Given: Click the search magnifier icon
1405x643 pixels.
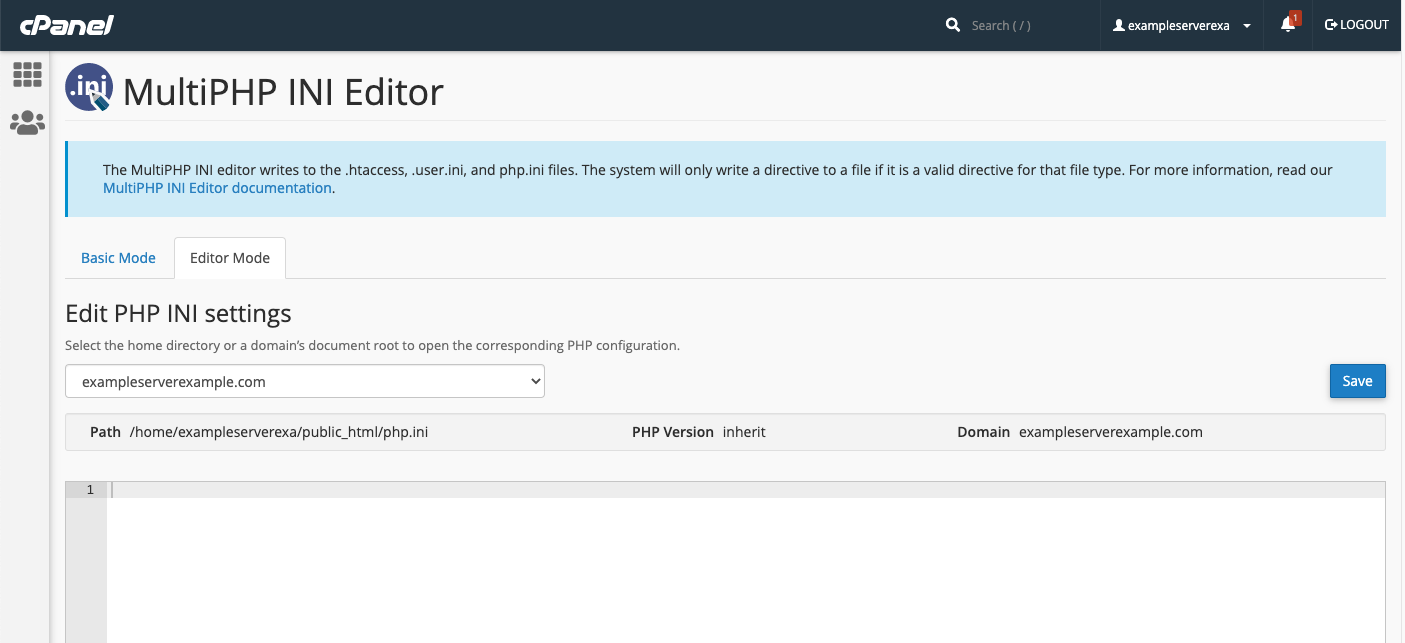Looking at the screenshot, I should pos(953,25).
